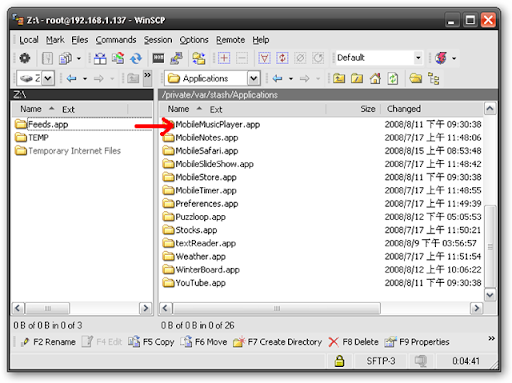
Task: Click the remote panel horizontal scrollbar thumb
Action: pyautogui.click(x=276, y=308)
